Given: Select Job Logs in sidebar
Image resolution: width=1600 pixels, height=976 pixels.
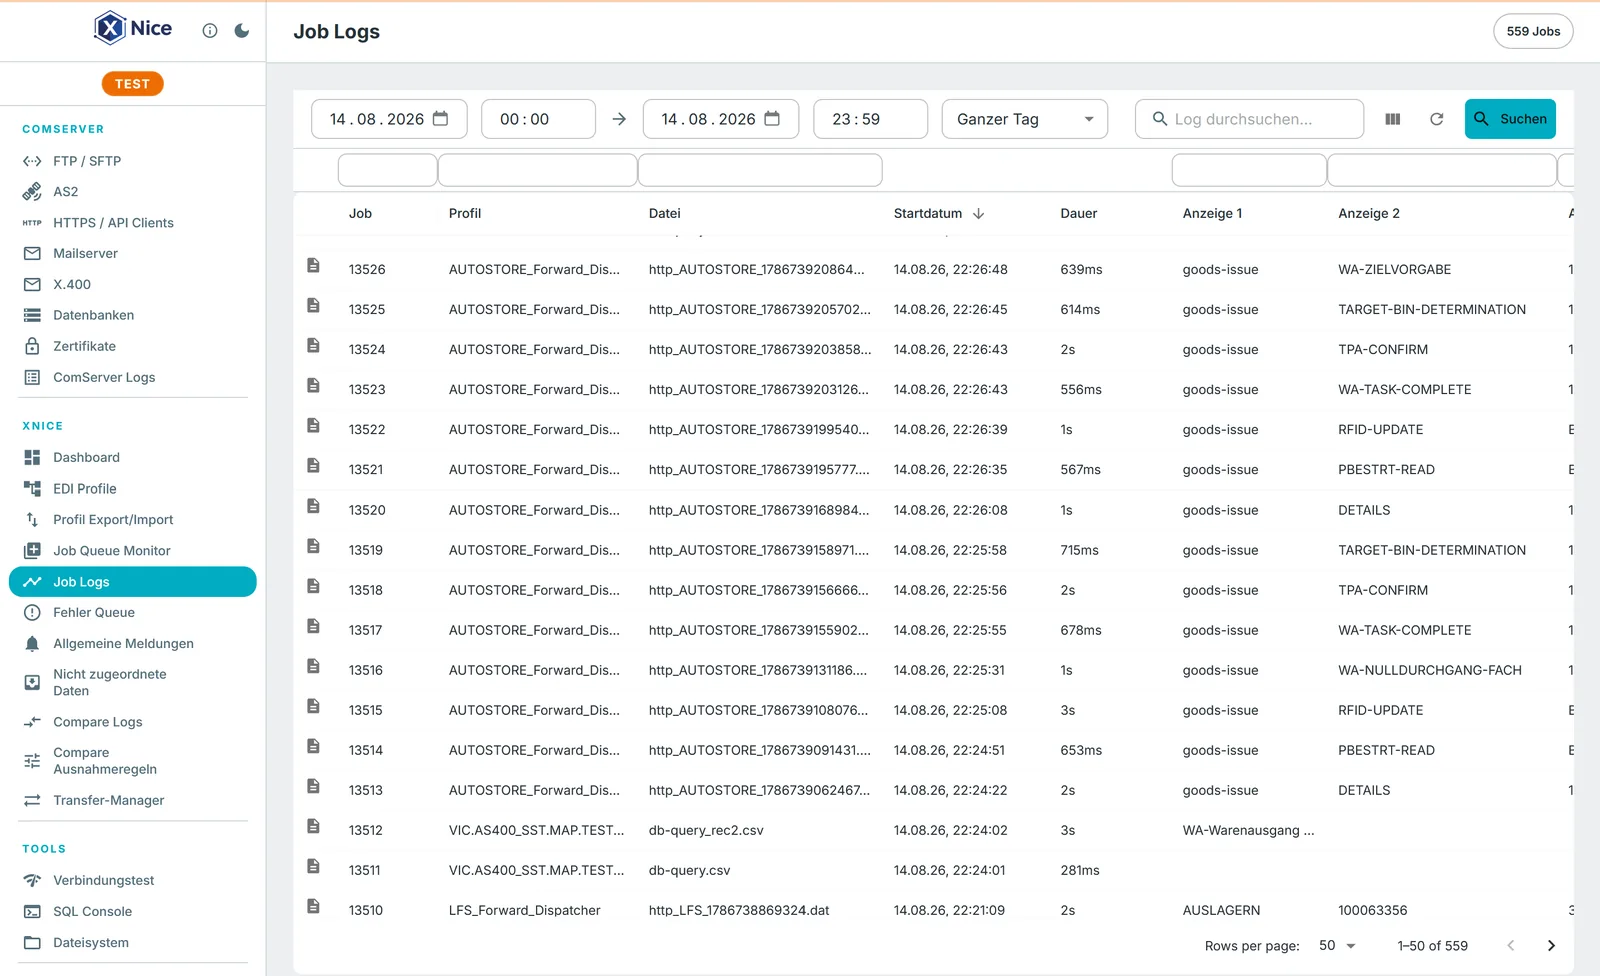Looking at the screenshot, I should [x=132, y=582].
